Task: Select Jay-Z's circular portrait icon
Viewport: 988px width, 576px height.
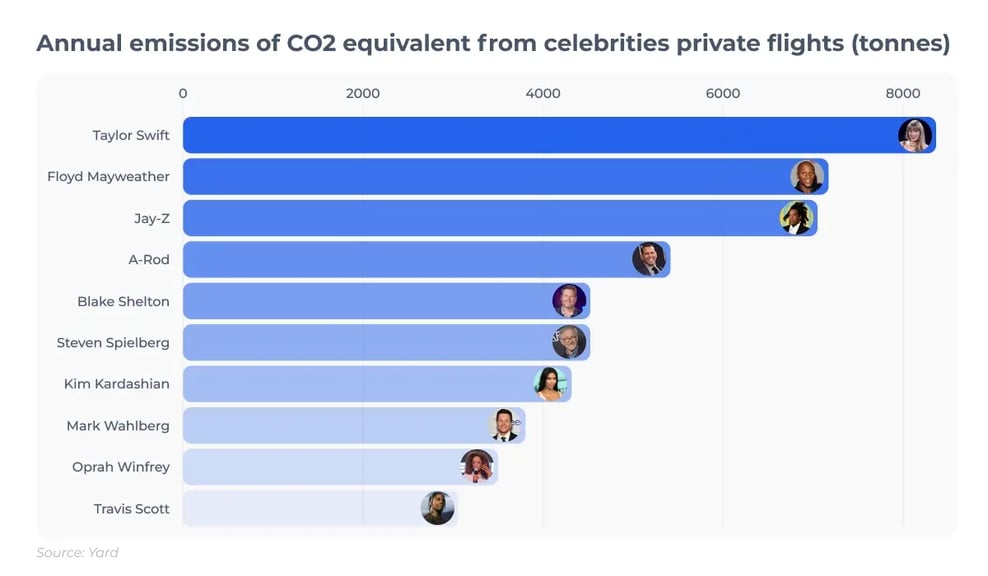Action: pos(796,218)
